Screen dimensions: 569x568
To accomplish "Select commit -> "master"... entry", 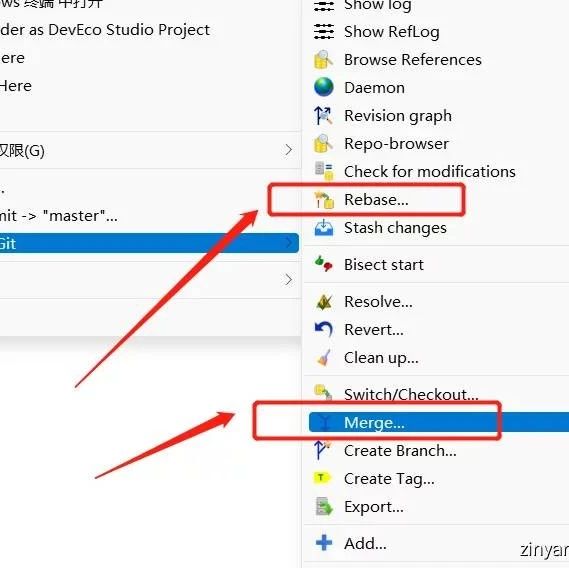I will pyautogui.click(x=58, y=216).
